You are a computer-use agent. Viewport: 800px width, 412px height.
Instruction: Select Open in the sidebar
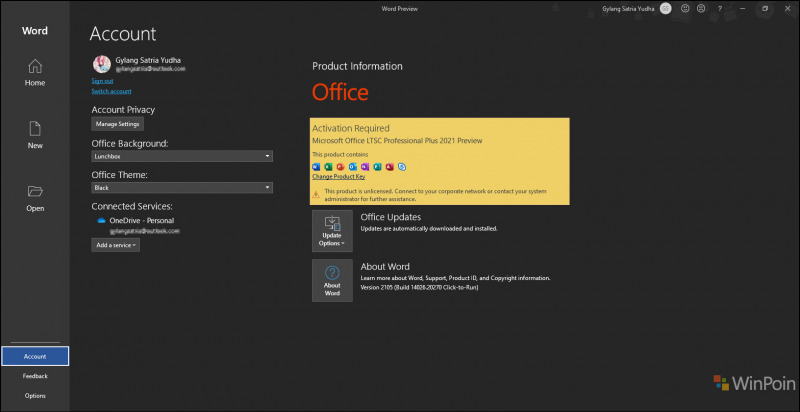[35, 198]
